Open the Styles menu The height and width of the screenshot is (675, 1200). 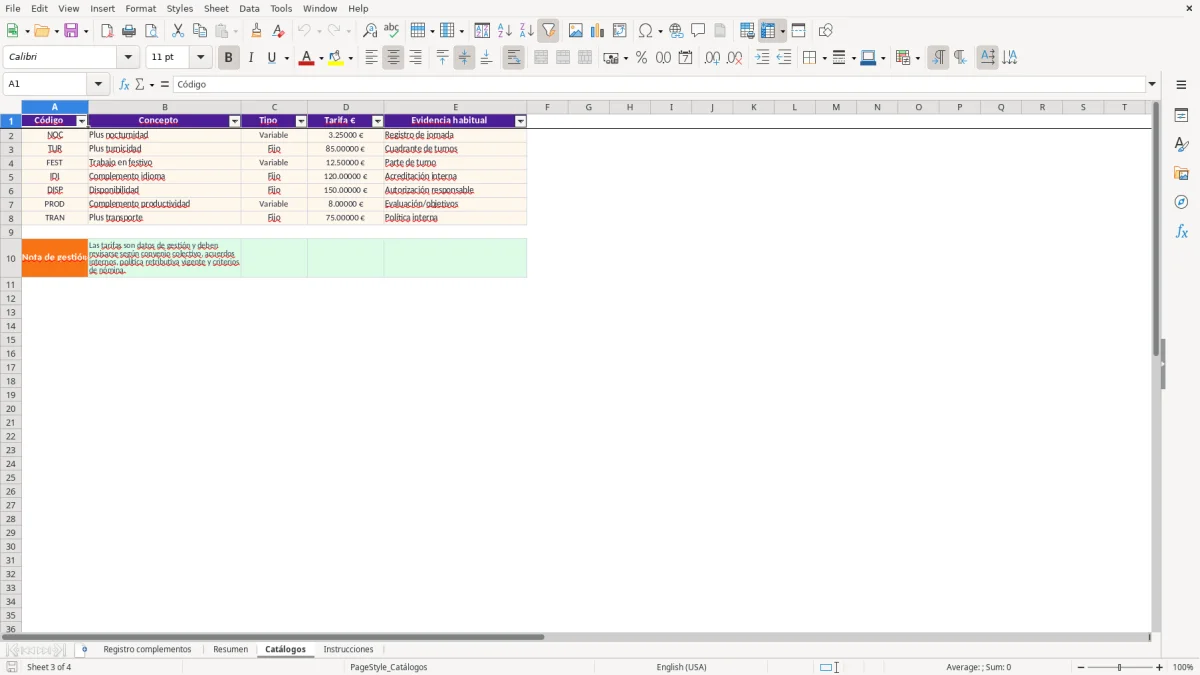point(180,8)
